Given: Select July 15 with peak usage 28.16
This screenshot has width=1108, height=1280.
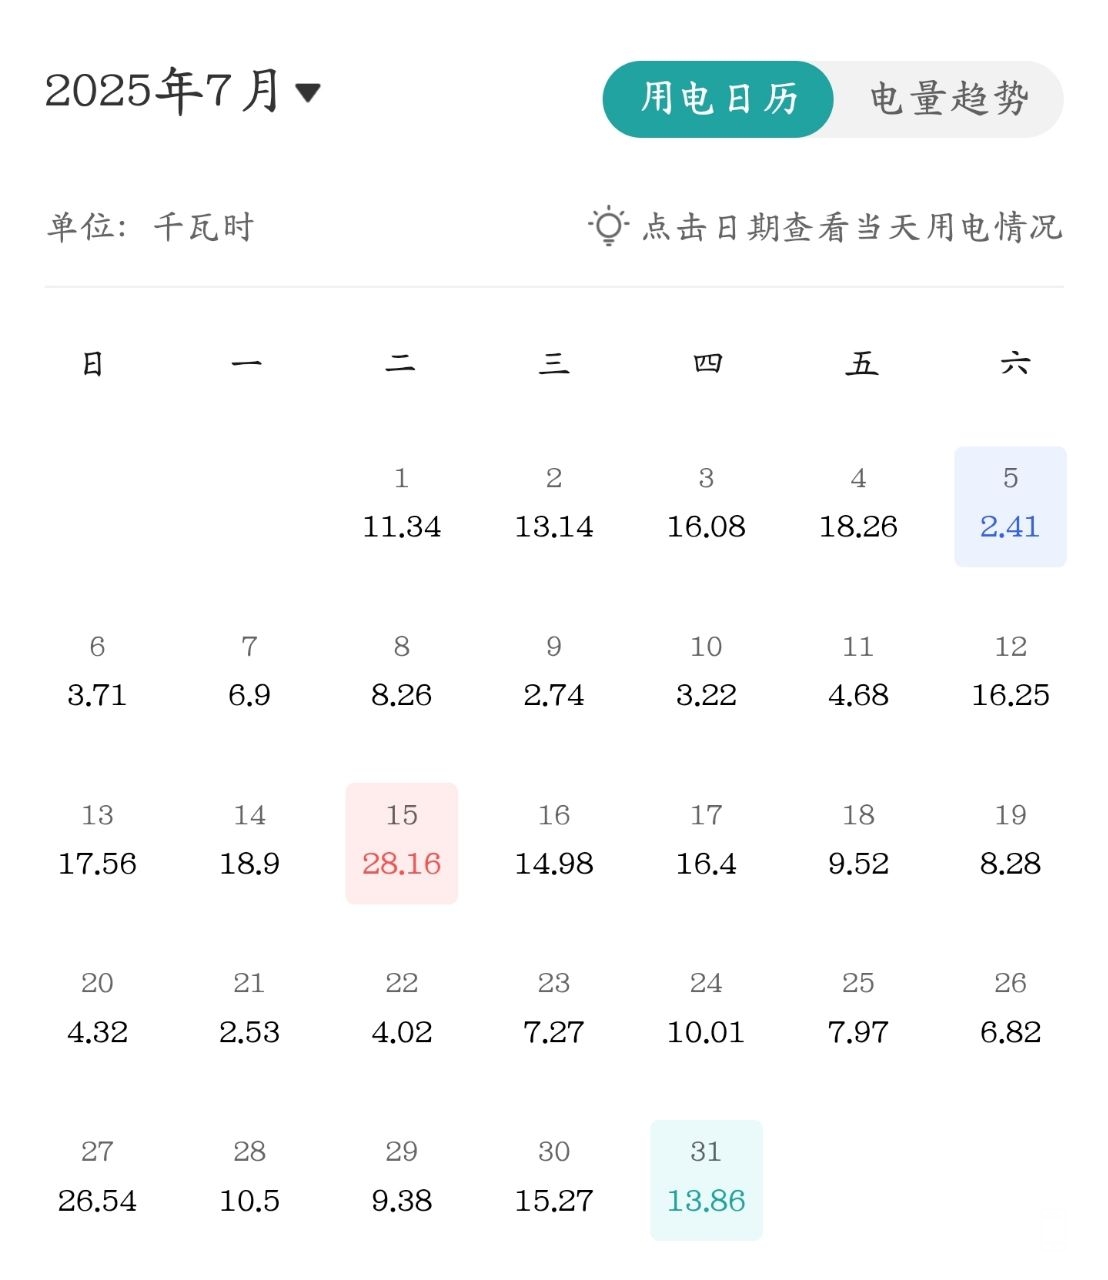Looking at the screenshot, I should [x=402, y=844].
